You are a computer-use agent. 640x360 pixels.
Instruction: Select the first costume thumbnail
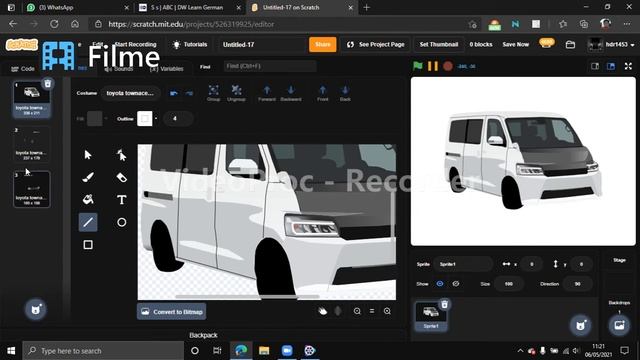pyautogui.click(x=31, y=99)
